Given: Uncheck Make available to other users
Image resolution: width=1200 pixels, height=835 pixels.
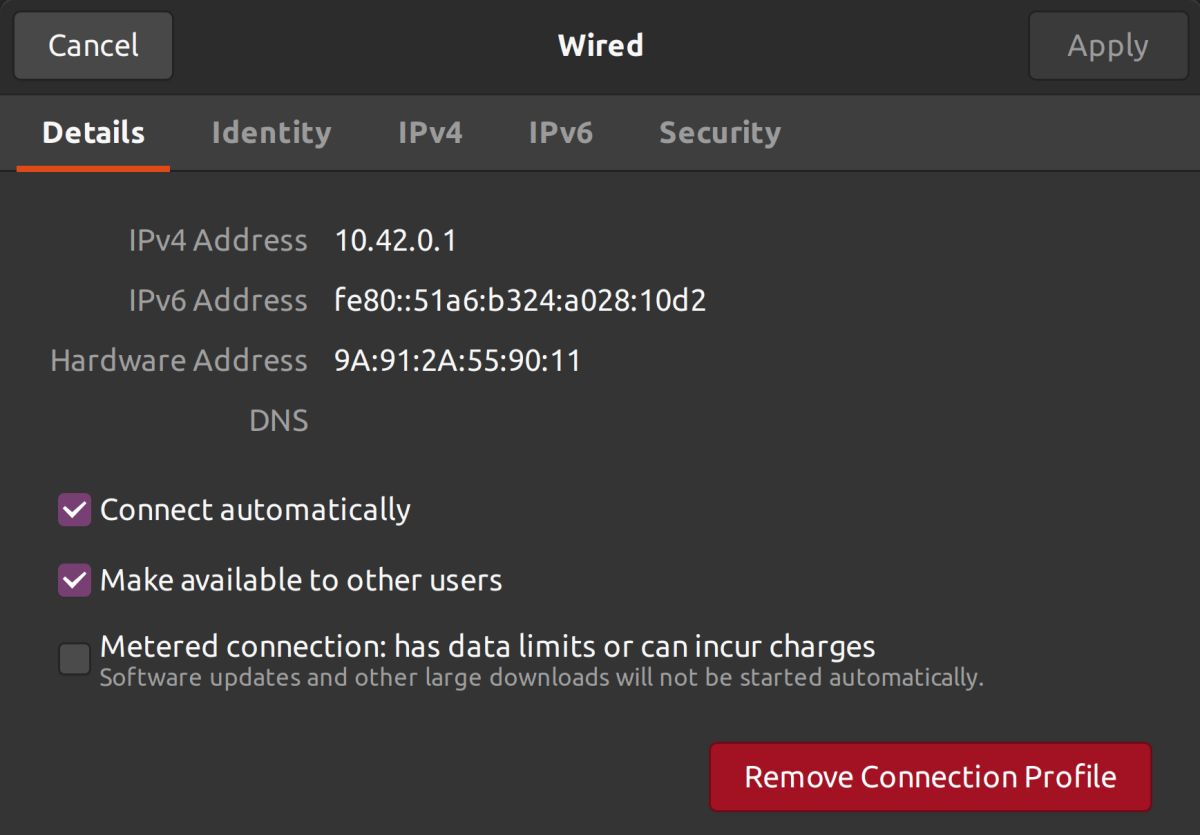Looking at the screenshot, I should click(x=75, y=580).
